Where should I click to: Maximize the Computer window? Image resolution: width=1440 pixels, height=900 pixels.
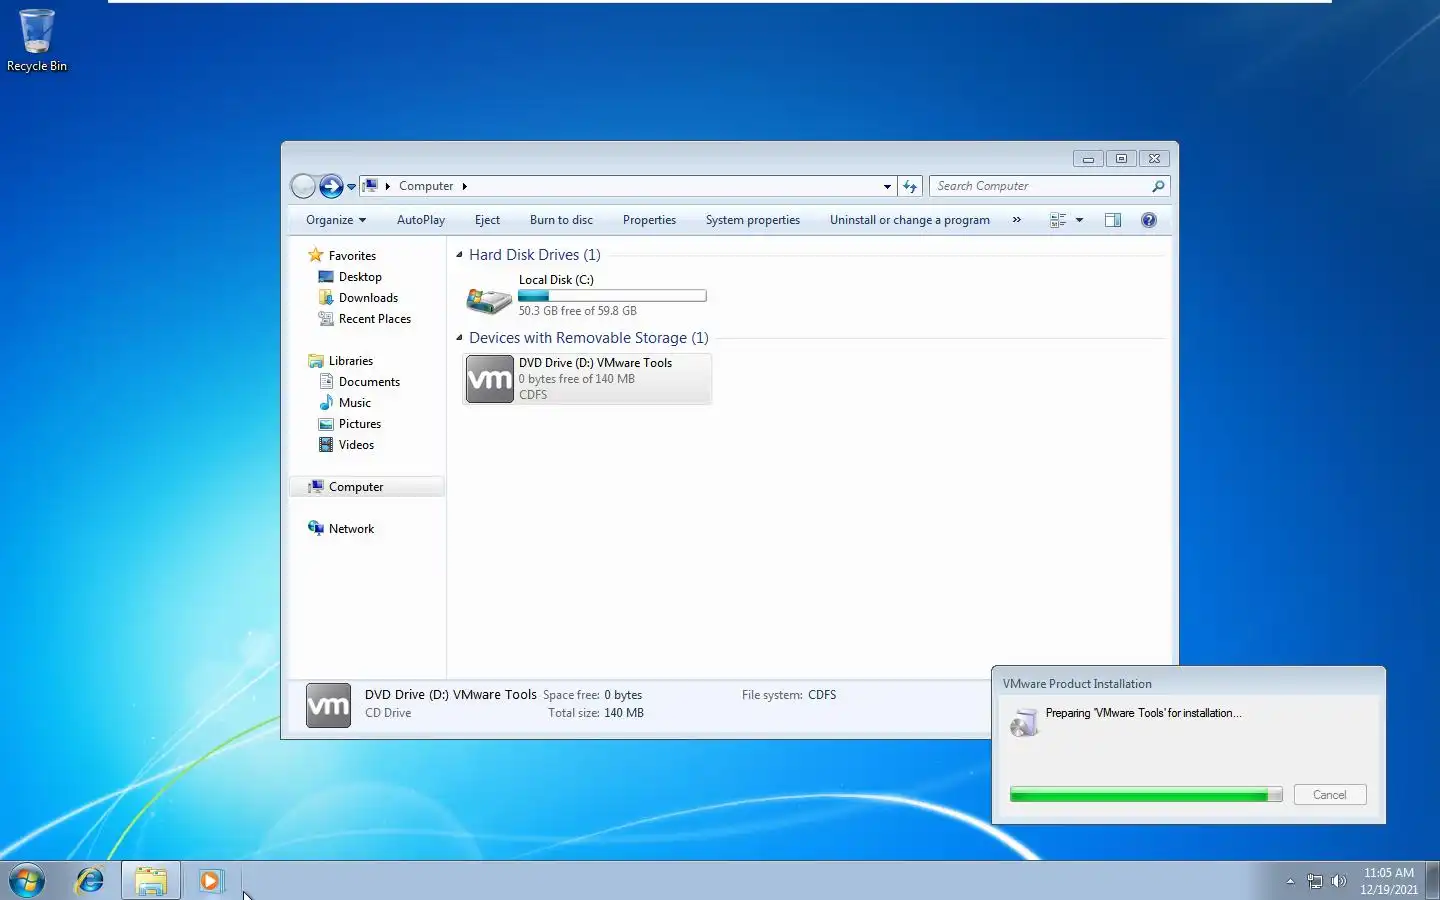[x=1121, y=159]
